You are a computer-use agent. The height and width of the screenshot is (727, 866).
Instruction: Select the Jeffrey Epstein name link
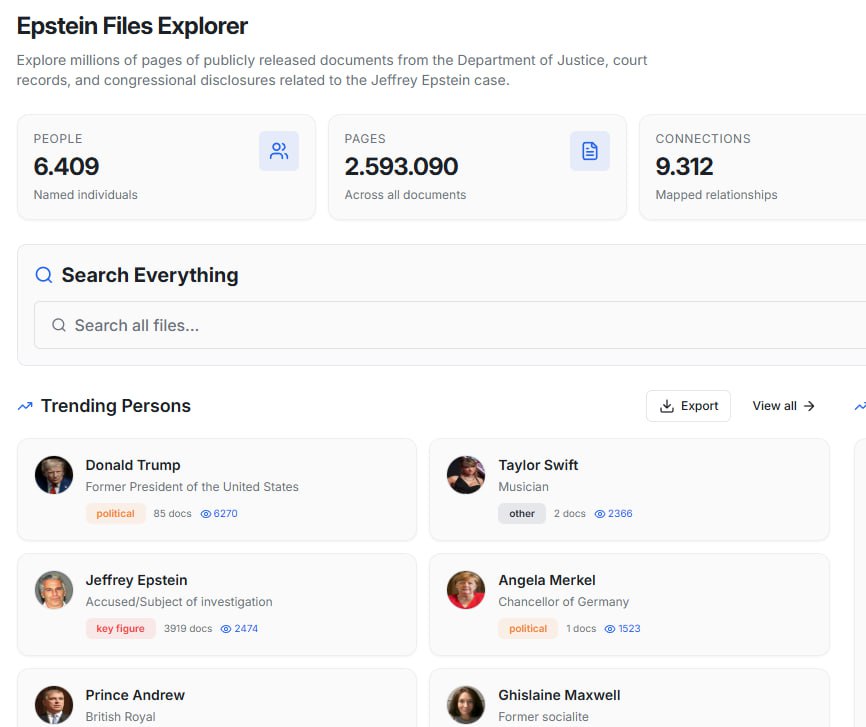pyautogui.click(x=136, y=580)
